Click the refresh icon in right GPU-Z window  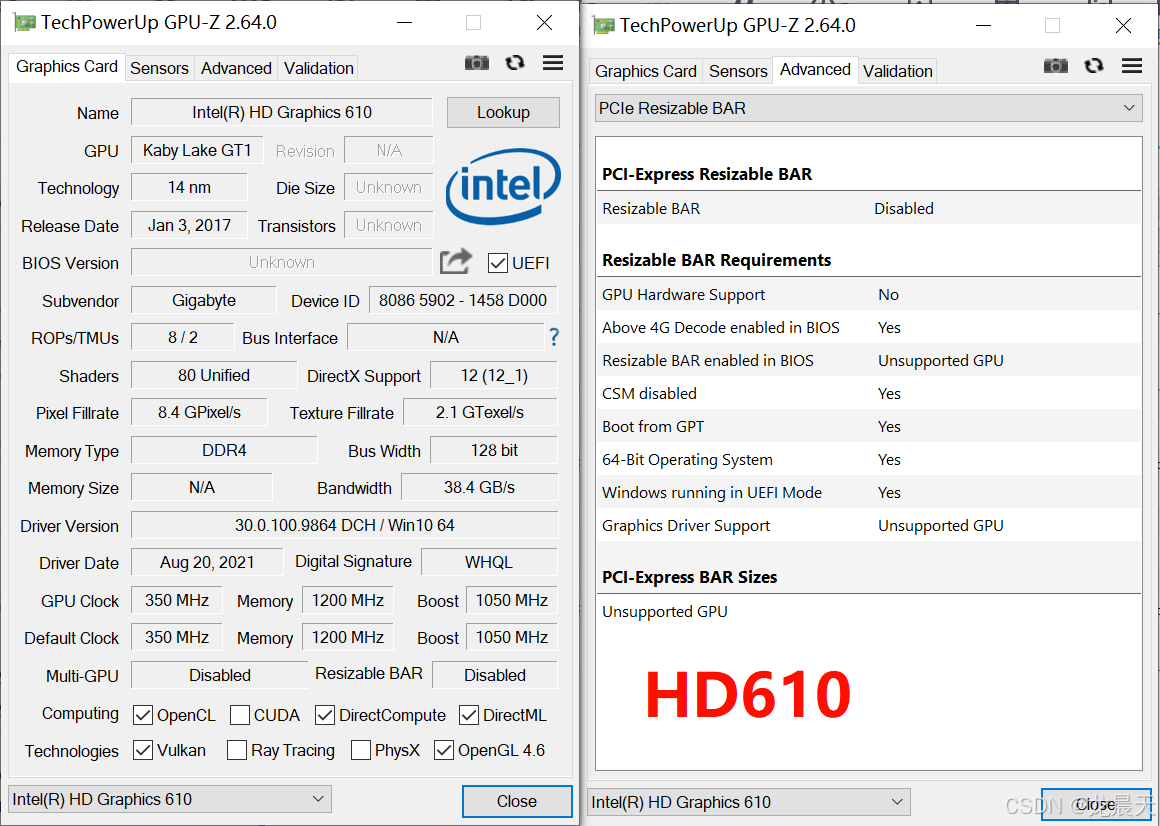[x=1094, y=66]
